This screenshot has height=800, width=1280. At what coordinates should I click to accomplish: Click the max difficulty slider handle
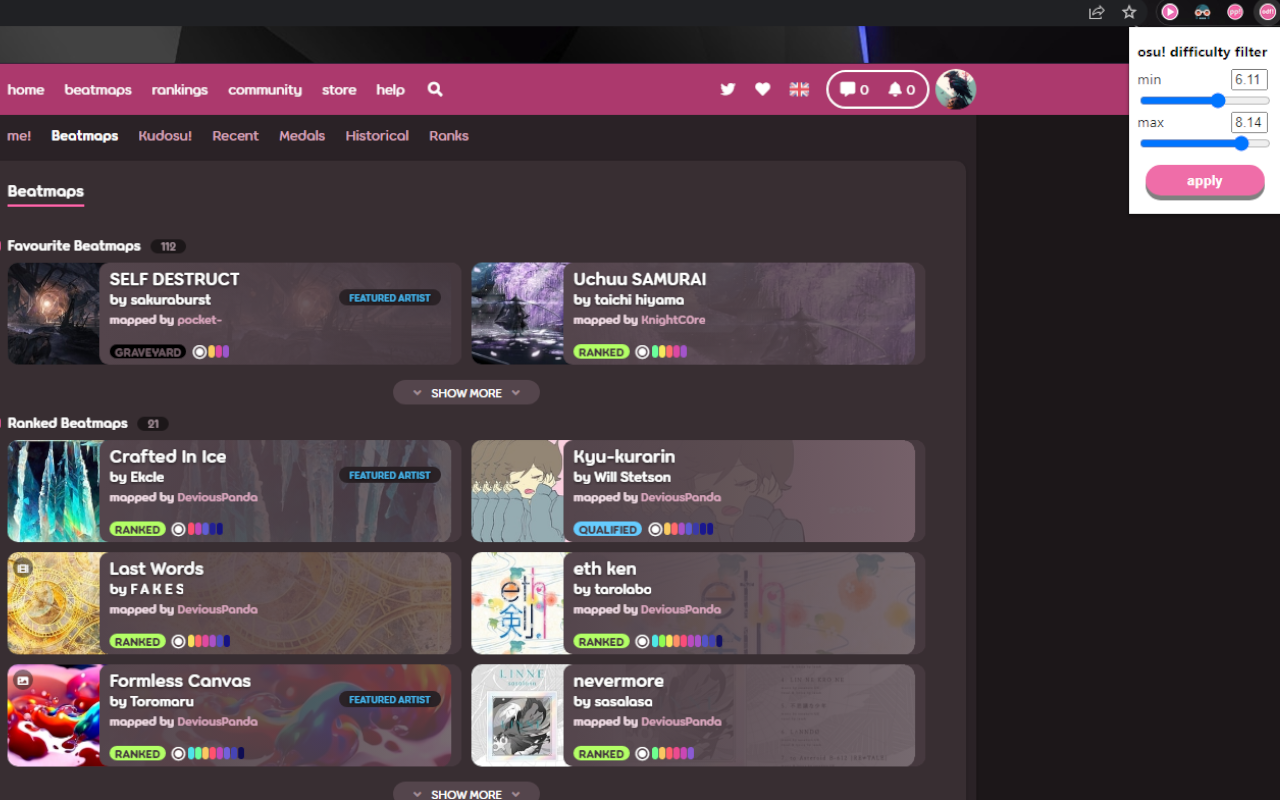(1243, 143)
